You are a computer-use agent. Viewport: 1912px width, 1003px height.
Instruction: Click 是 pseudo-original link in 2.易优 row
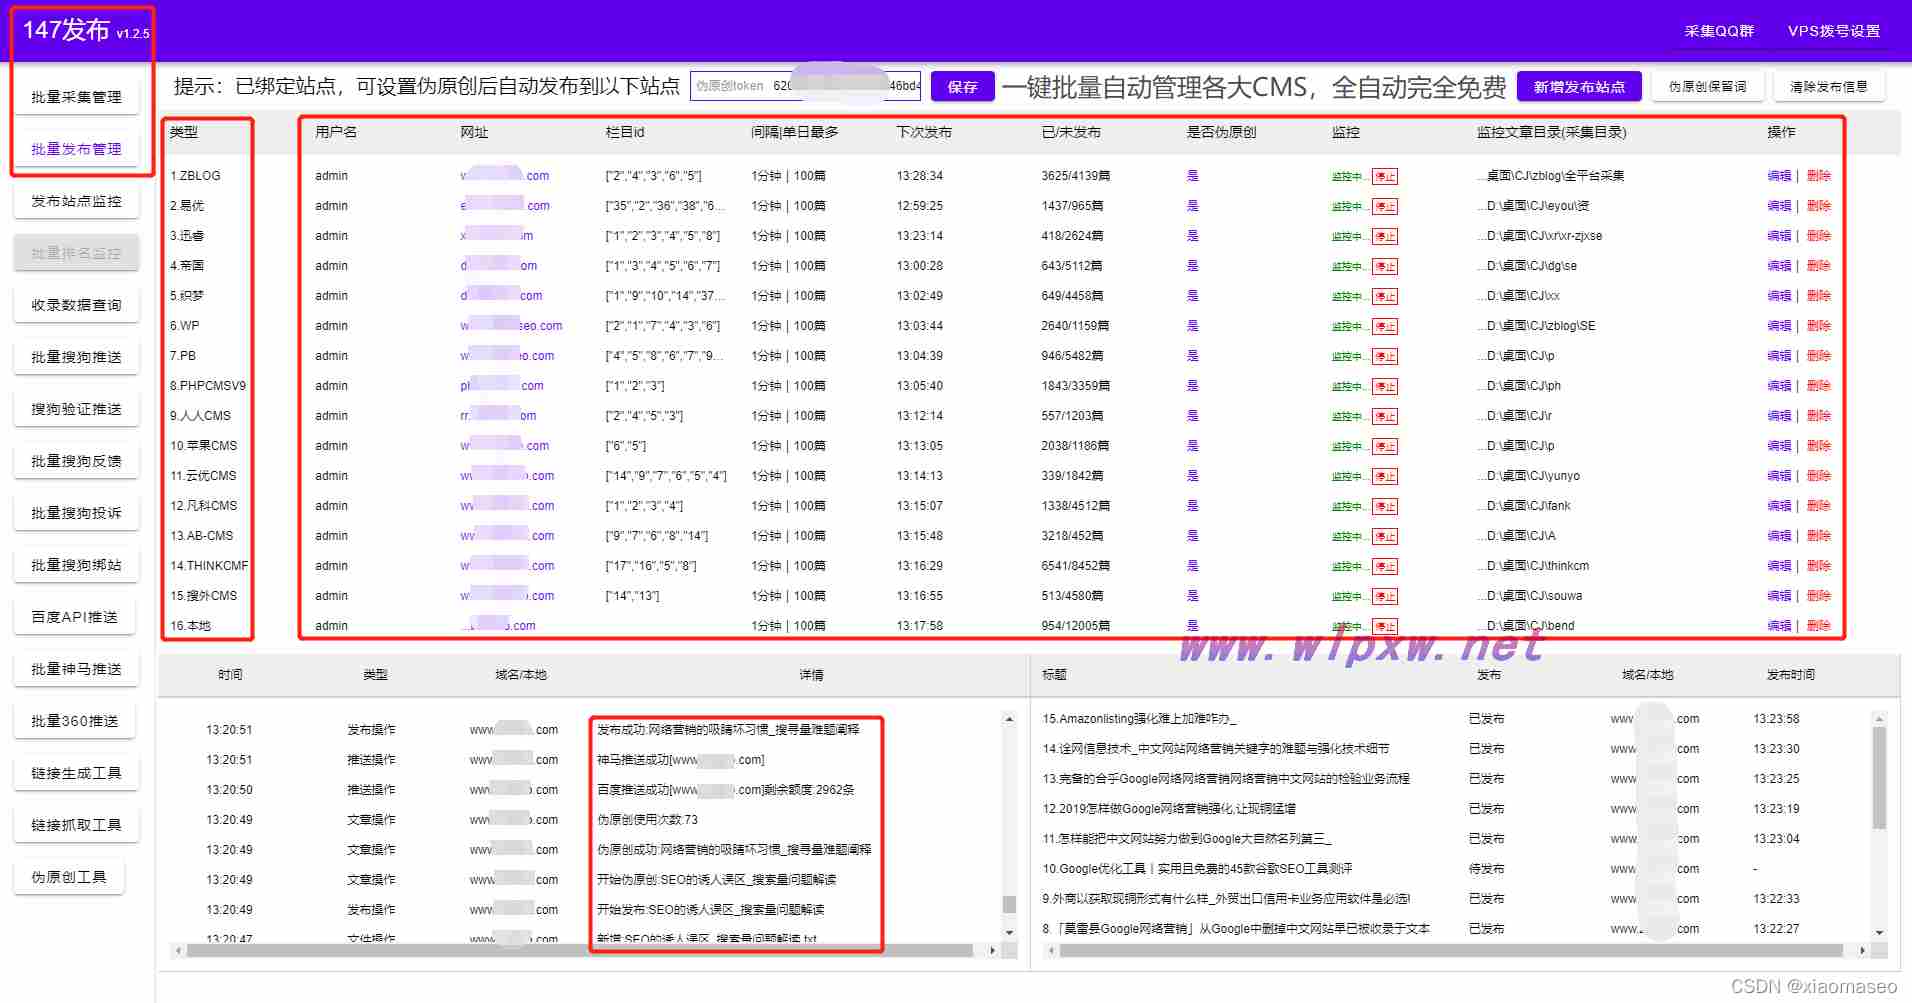click(1192, 206)
